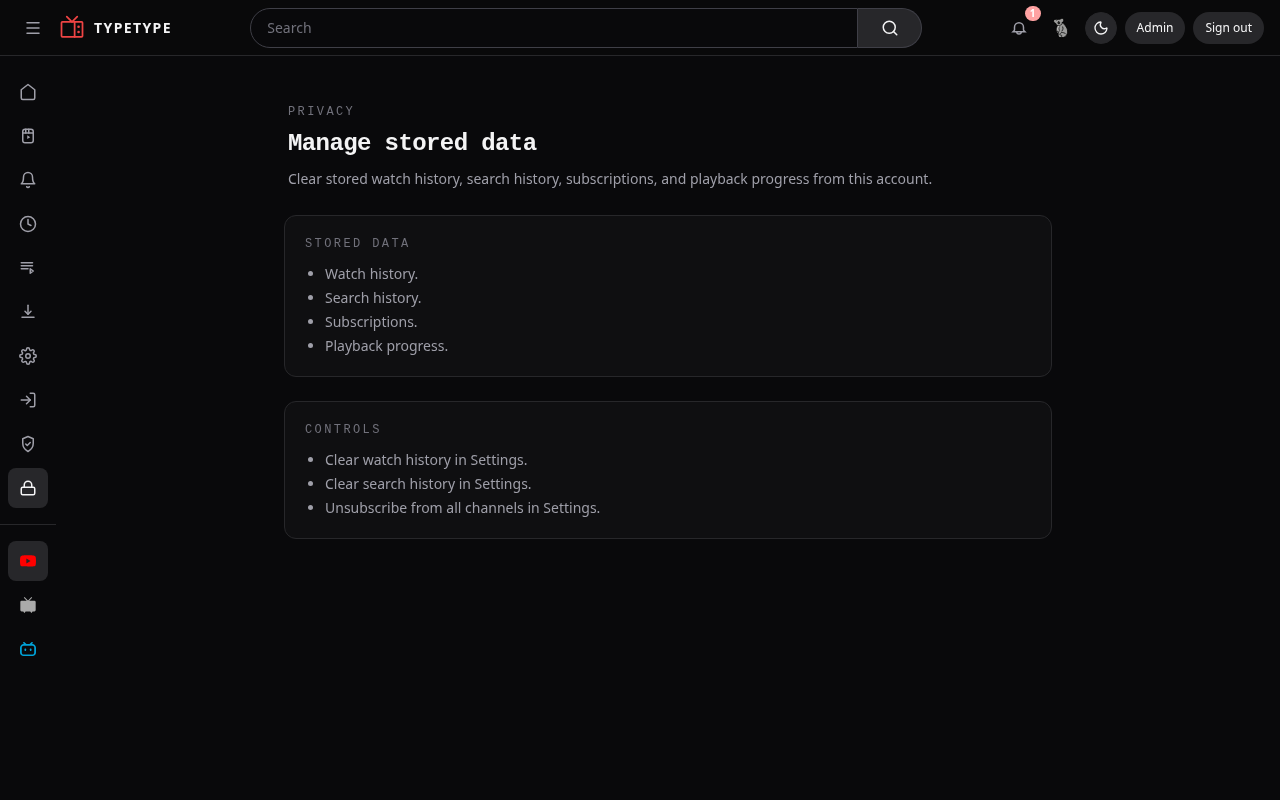
Task: Click the 'STORED DATA' section label
Action: [x=357, y=243]
